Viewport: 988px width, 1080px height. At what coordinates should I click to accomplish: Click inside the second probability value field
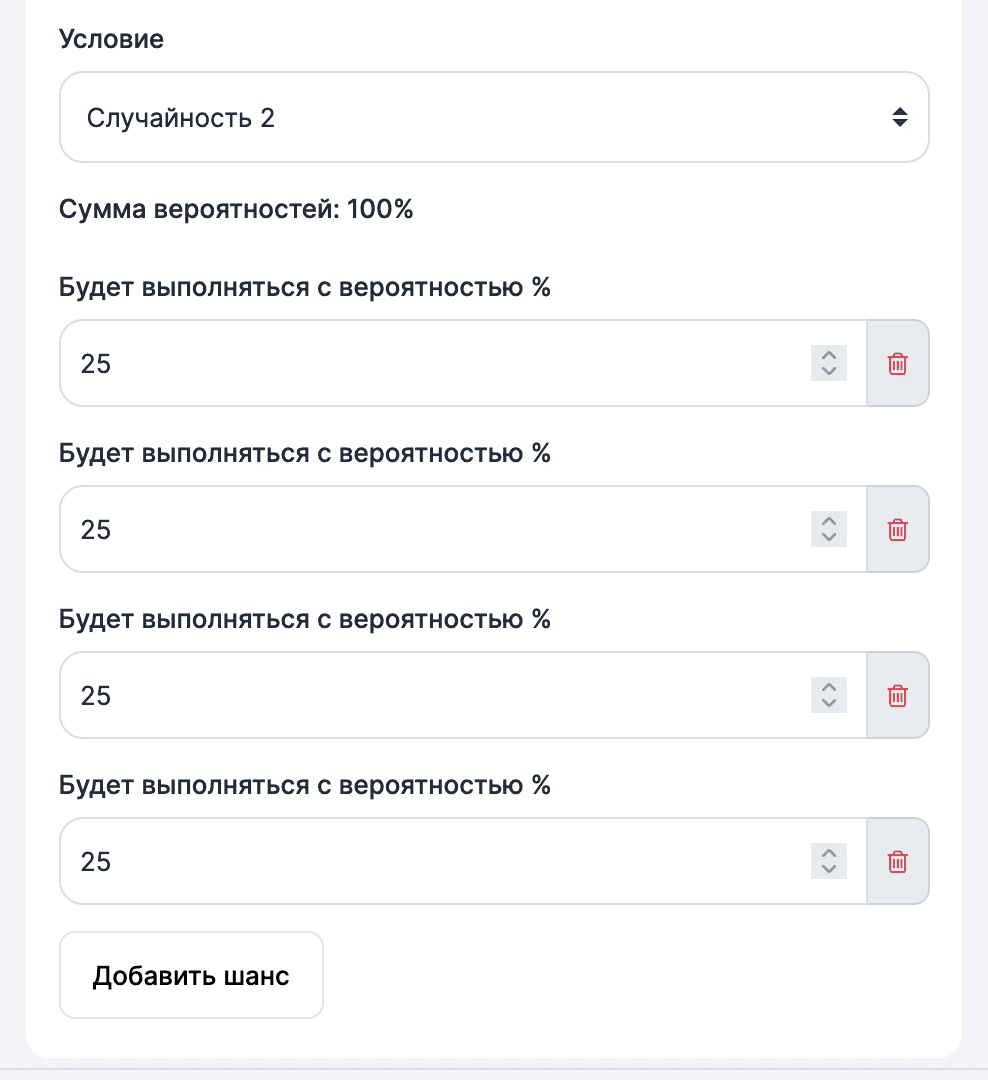pos(400,529)
